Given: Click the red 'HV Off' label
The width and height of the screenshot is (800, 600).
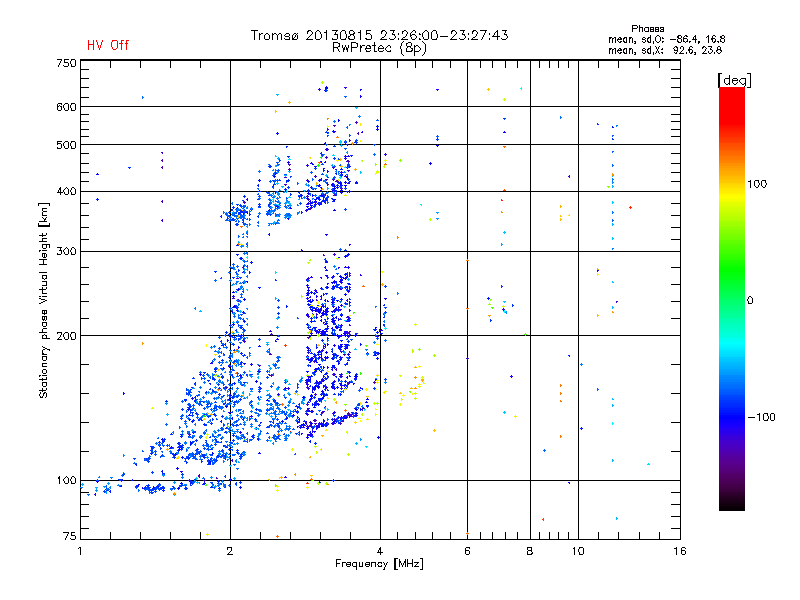Looking at the screenshot, I should click(x=108, y=45).
